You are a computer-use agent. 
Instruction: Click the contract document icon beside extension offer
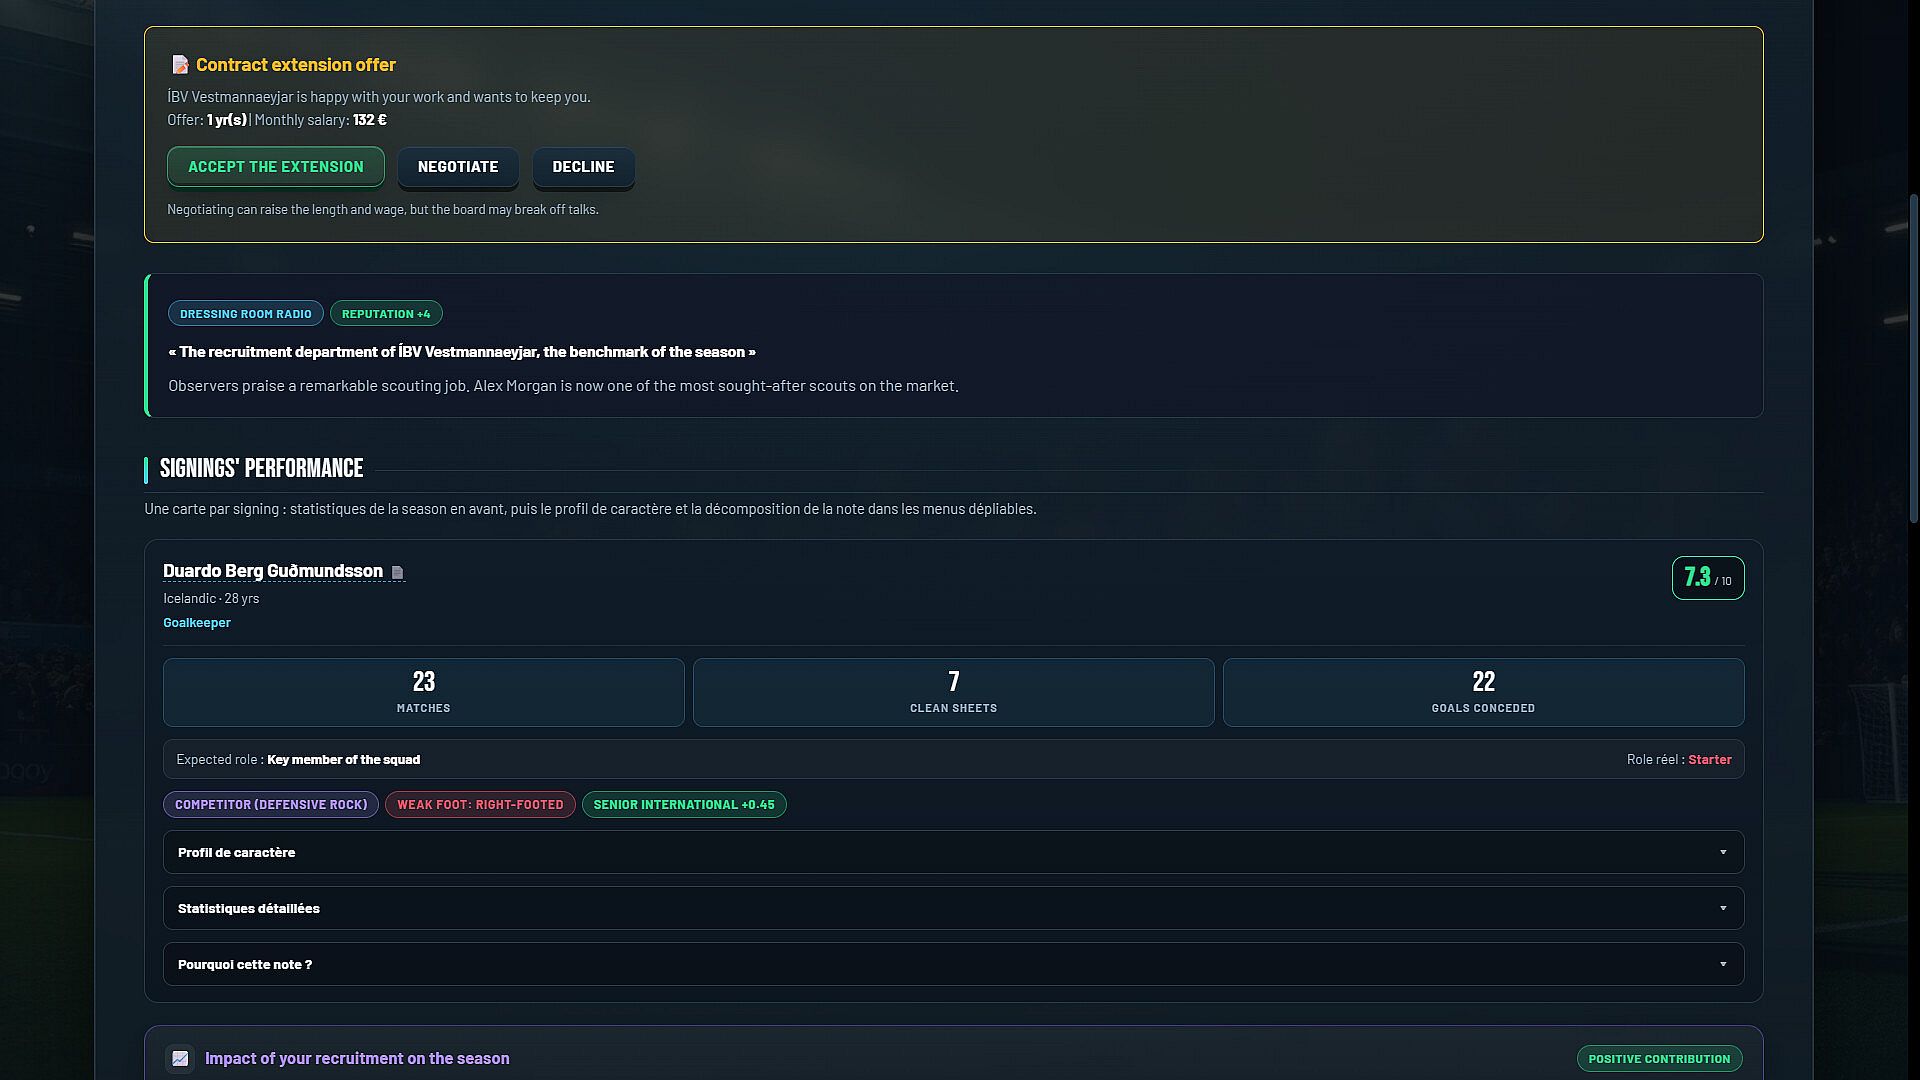point(180,65)
